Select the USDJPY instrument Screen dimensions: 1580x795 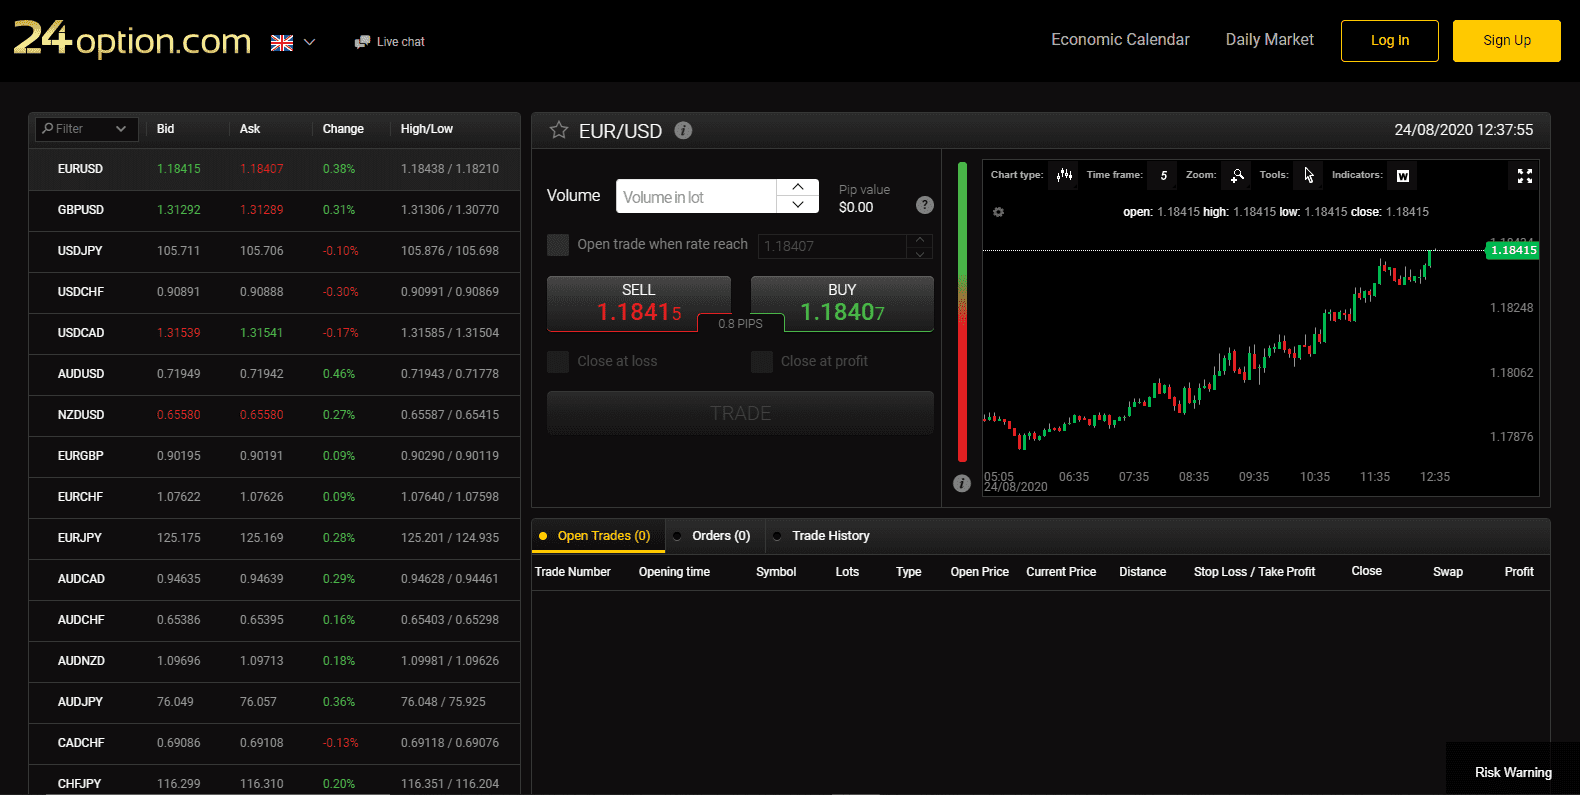tap(275, 251)
